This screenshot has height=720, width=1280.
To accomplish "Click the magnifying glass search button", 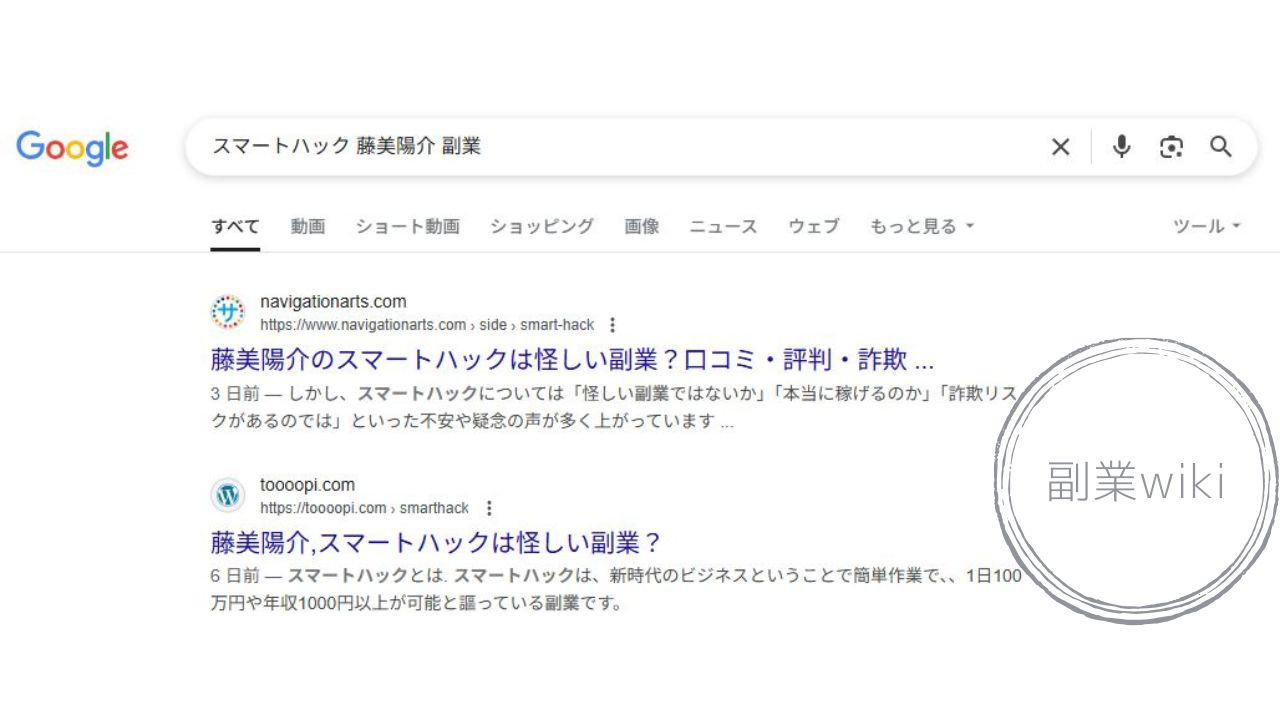I will pyautogui.click(x=1221, y=147).
